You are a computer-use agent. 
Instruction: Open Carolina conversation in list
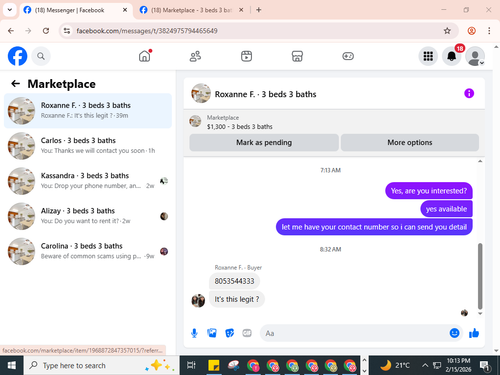click(x=88, y=251)
